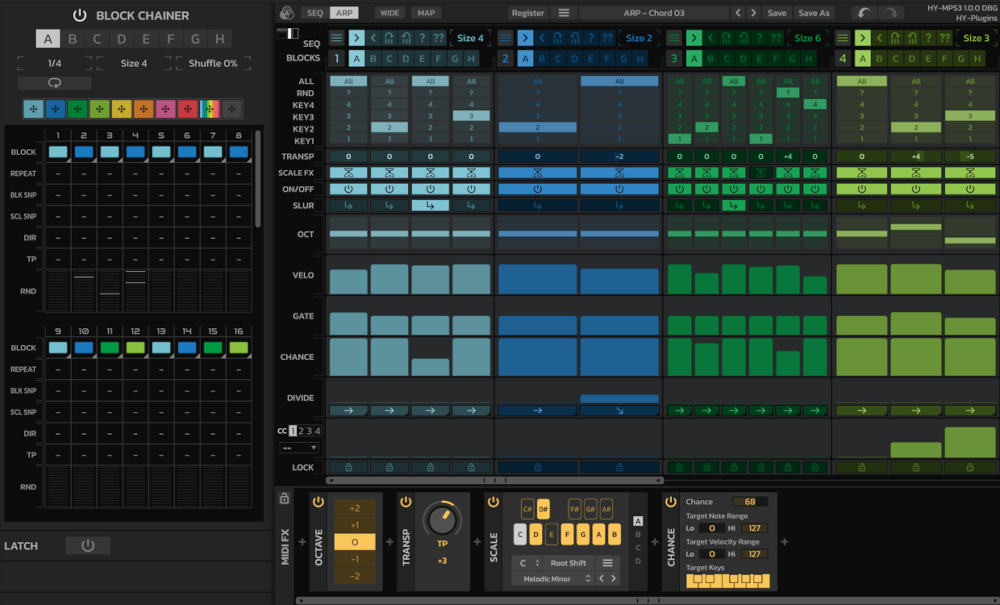The image size is (1000, 605).
Task: Click the next preset chevron arrow
Action: coord(753,12)
